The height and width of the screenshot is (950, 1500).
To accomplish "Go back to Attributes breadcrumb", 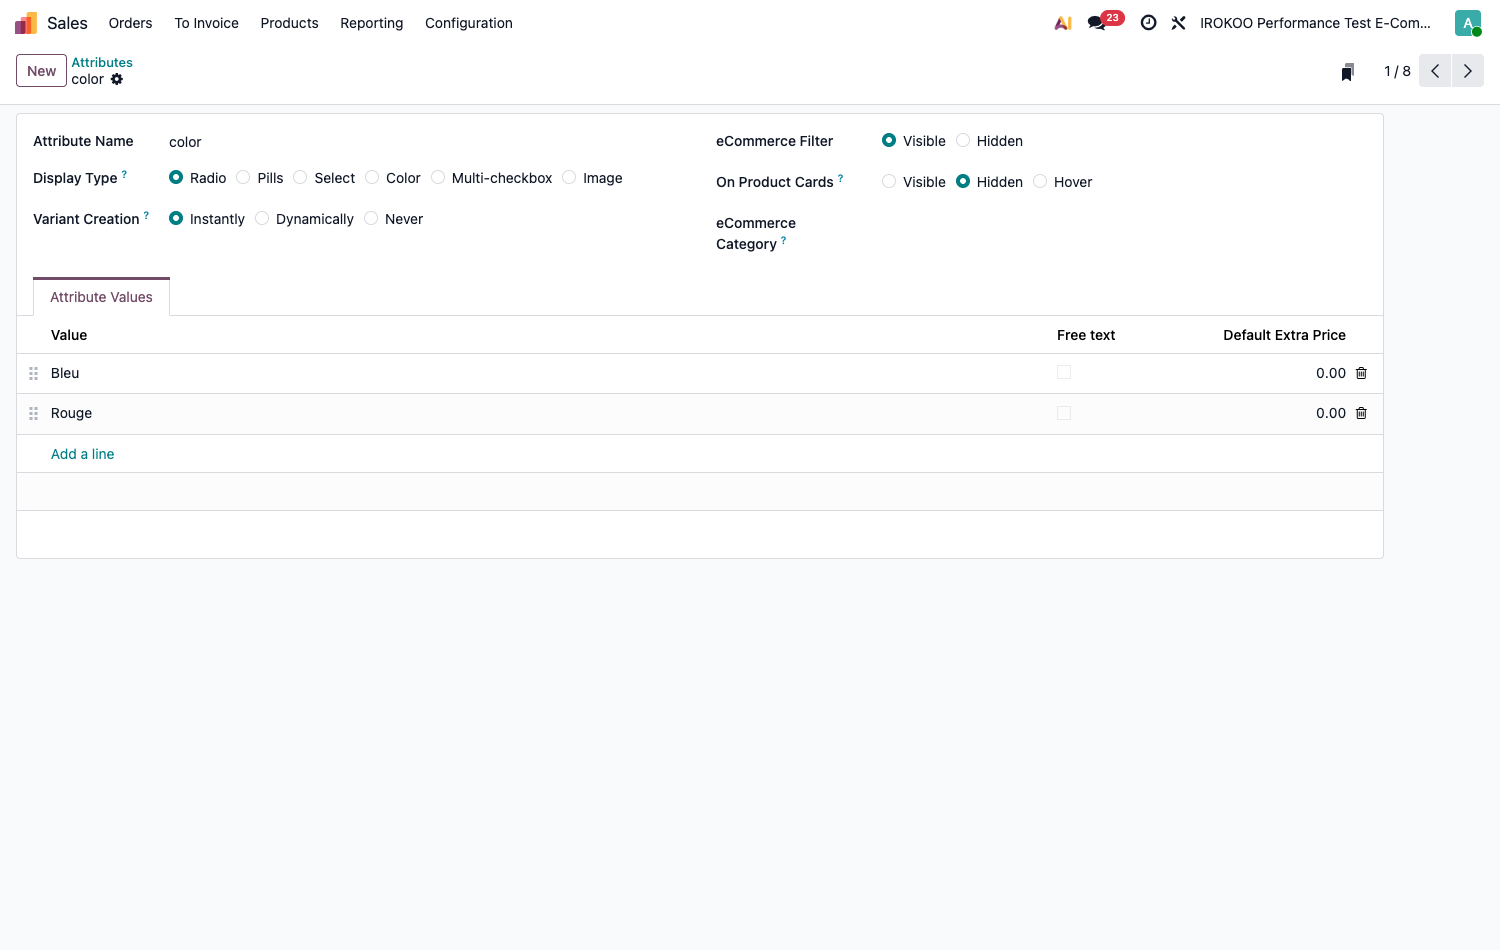I will tap(102, 62).
